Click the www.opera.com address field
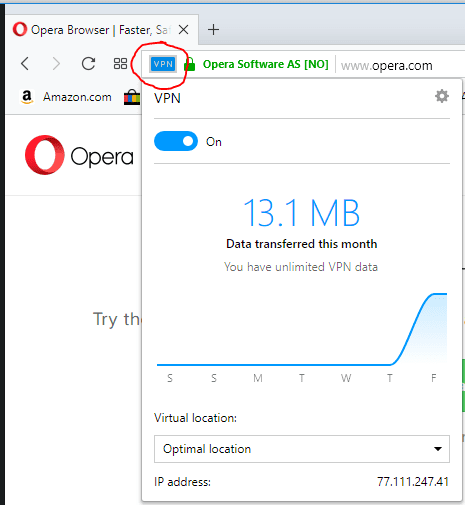This screenshot has width=465, height=505. [386, 66]
